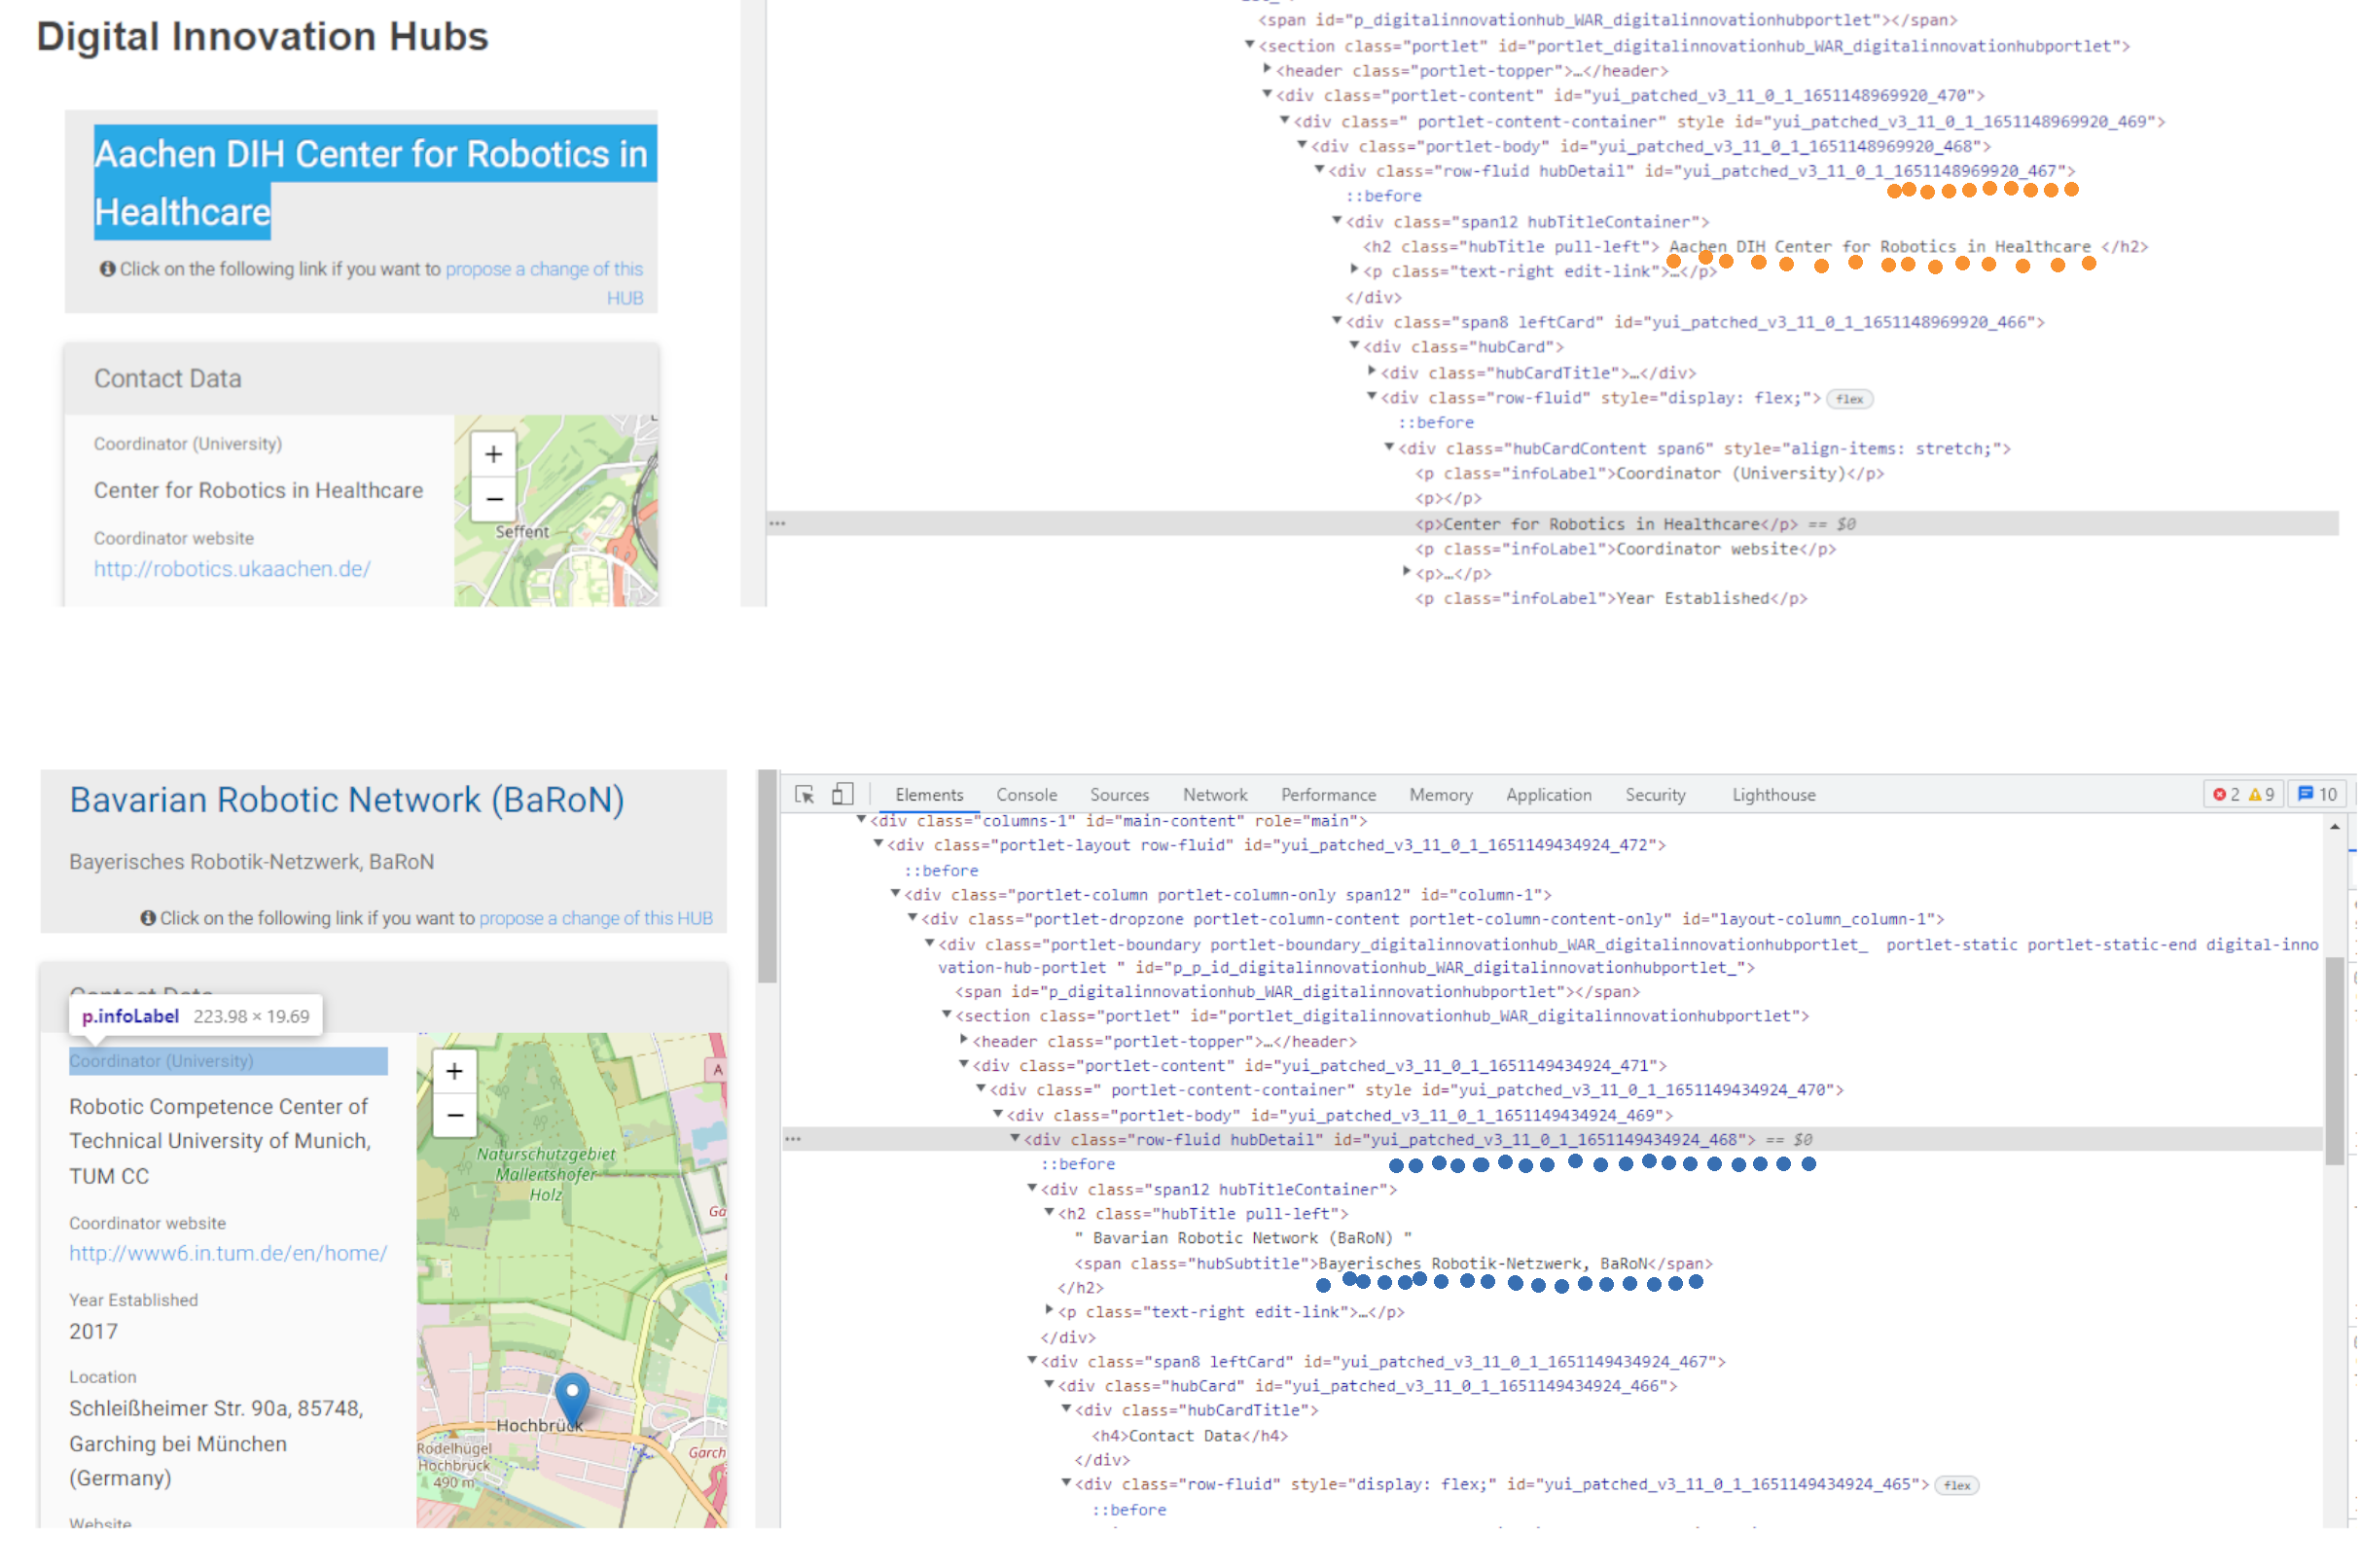Expand the collapsed hubCardTitle div node
This screenshot has width=2362, height=1568.
[1372, 372]
